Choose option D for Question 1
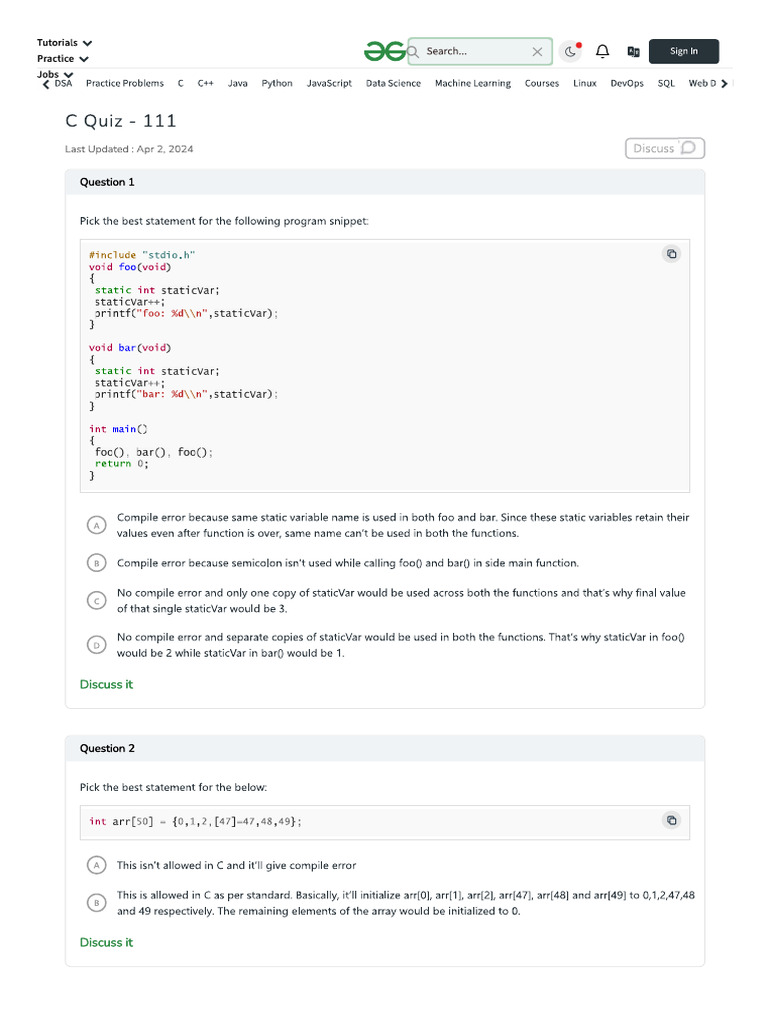The image size is (768, 1024). point(96,645)
